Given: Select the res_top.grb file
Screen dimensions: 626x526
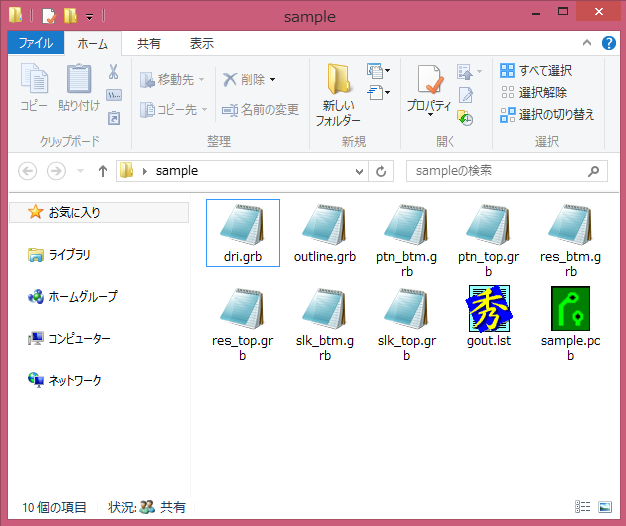Looking at the screenshot, I should (243, 323).
